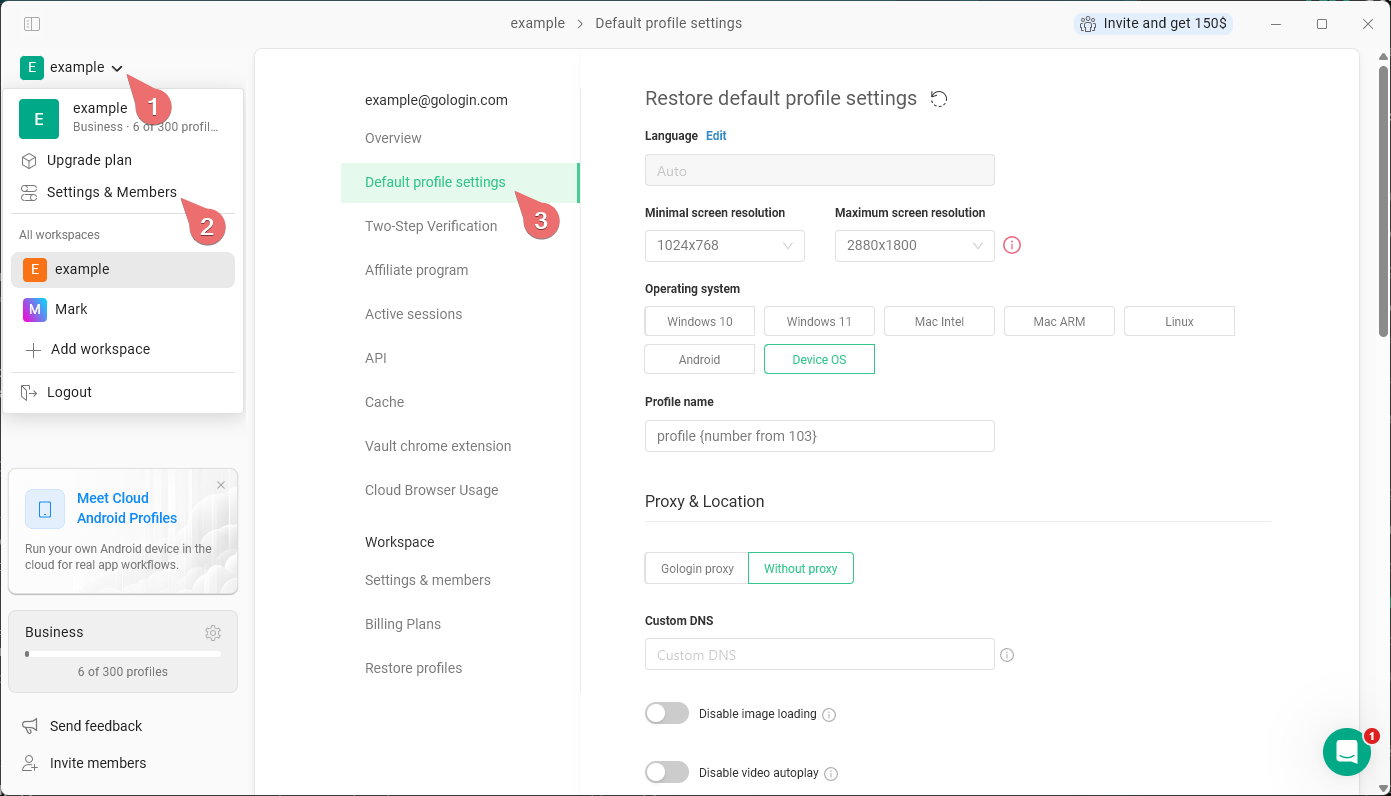1391x796 pixels.
Task: Select Android operating system
Action: (700, 359)
